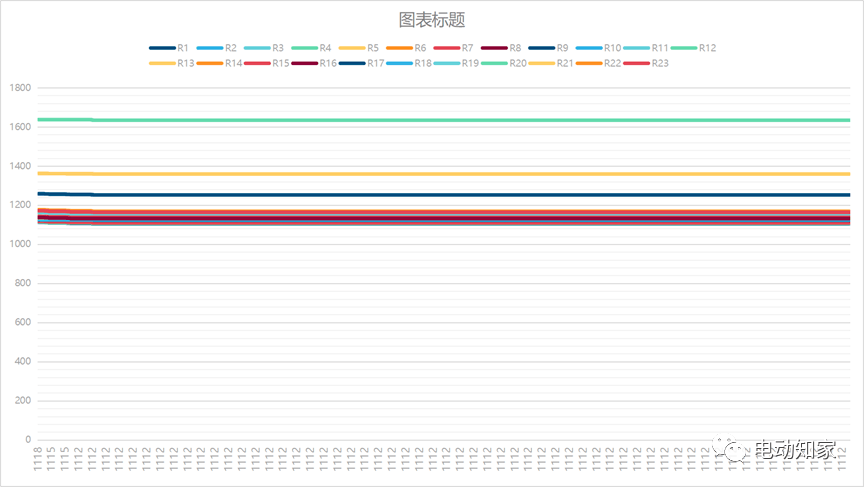
Task: Click the R18 legend entry
Action: coord(409,63)
